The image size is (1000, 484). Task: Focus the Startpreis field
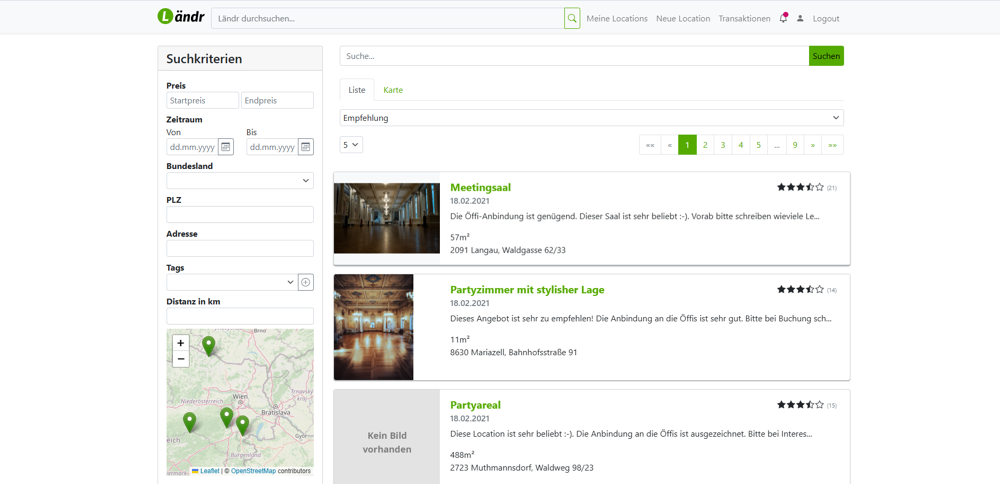[x=202, y=100]
